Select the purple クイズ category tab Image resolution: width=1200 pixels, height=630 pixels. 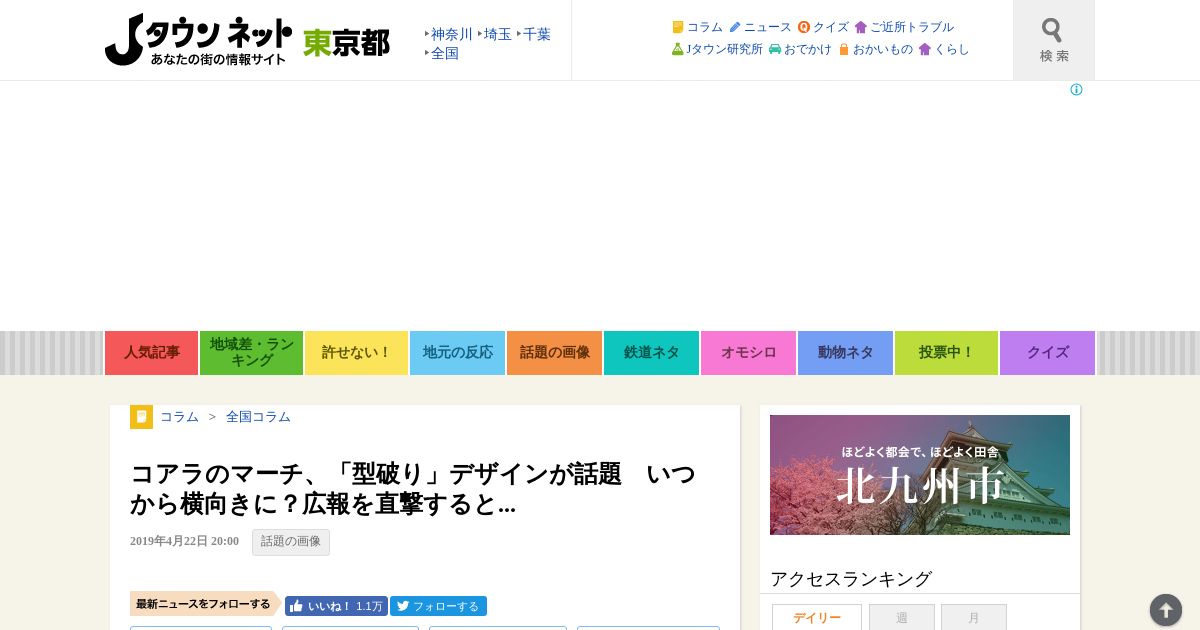click(x=1047, y=353)
